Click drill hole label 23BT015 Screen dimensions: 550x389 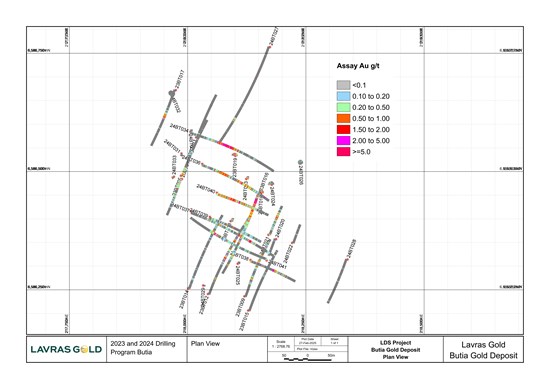tap(243, 321)
